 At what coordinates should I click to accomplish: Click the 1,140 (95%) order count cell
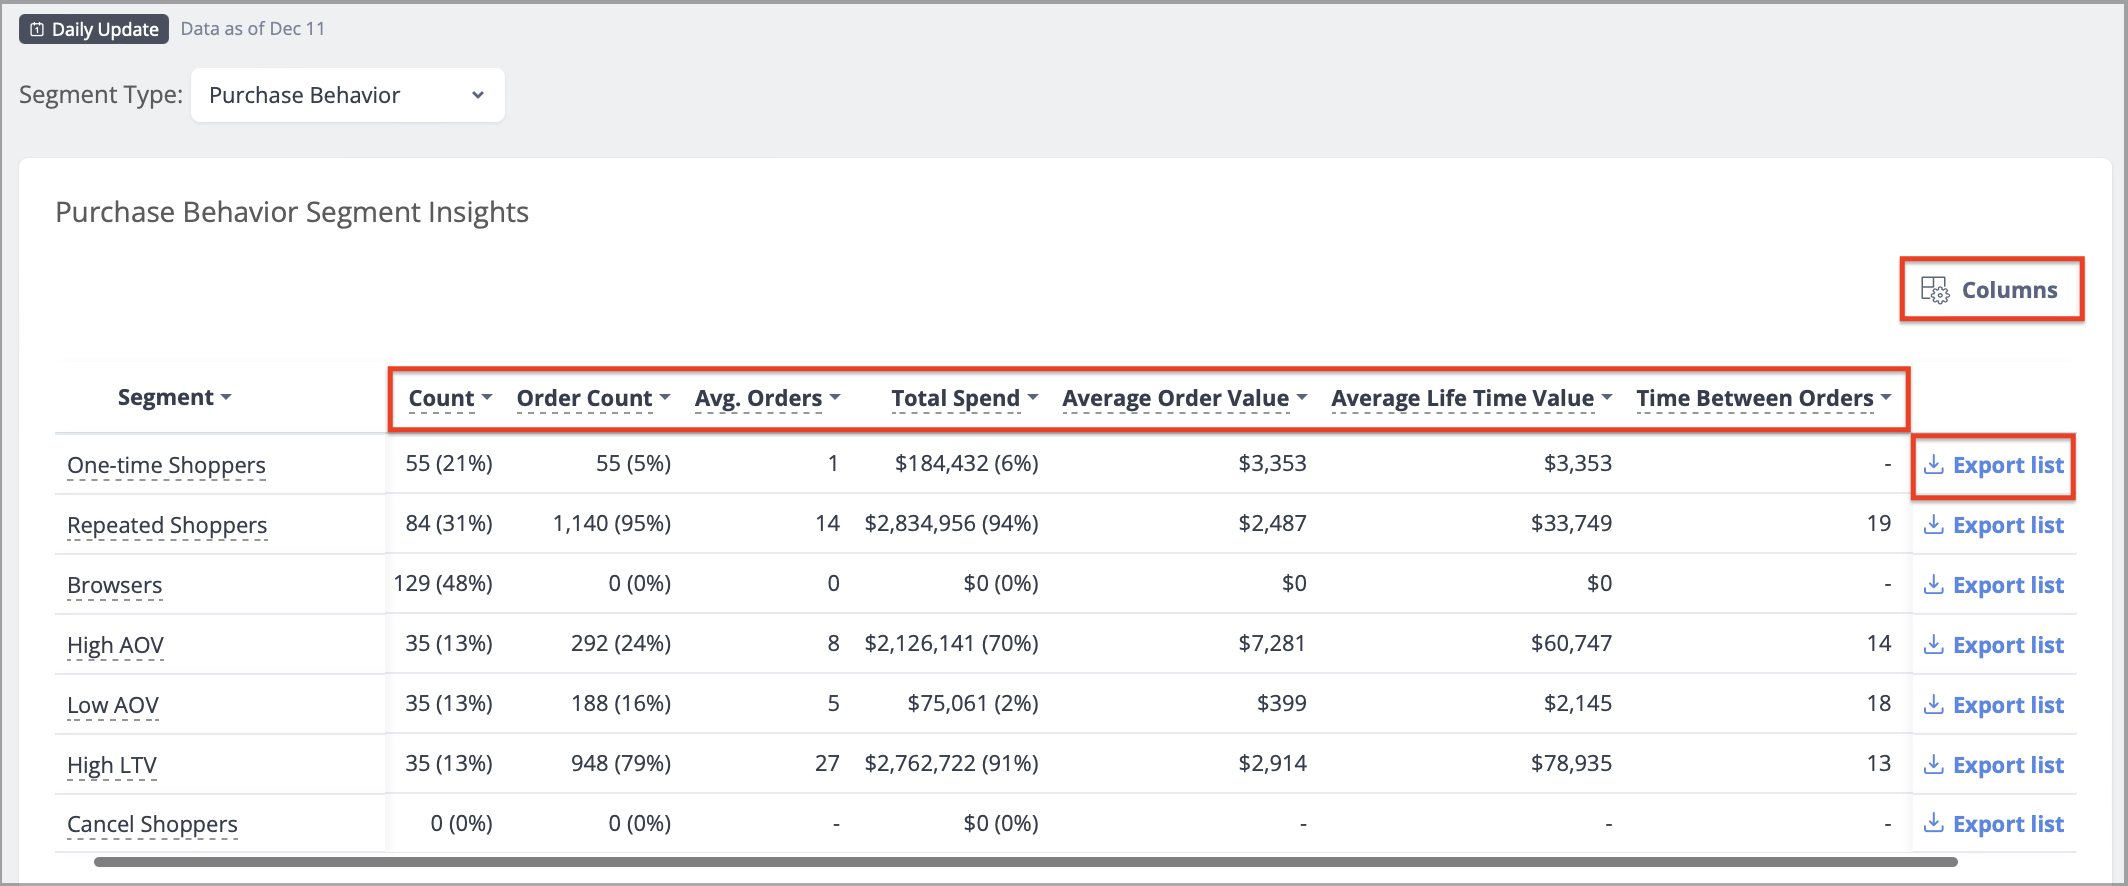[612, 523]
